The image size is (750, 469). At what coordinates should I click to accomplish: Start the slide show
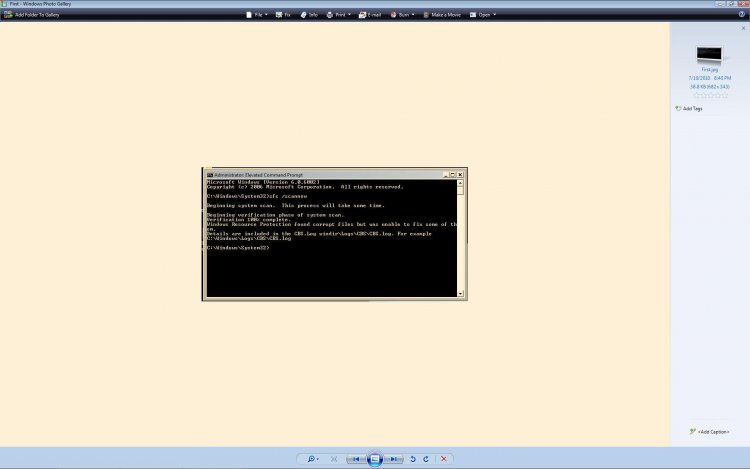point(375,459)
